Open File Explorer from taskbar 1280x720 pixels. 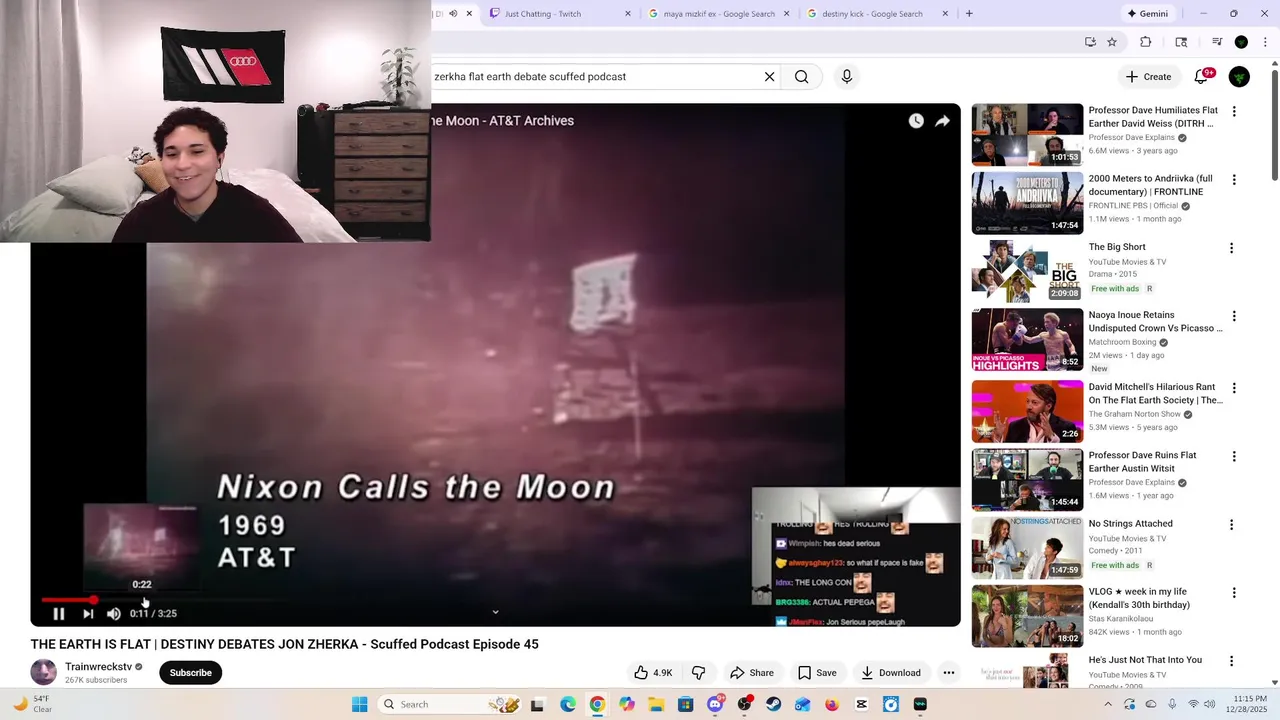[x=656, y=704]
